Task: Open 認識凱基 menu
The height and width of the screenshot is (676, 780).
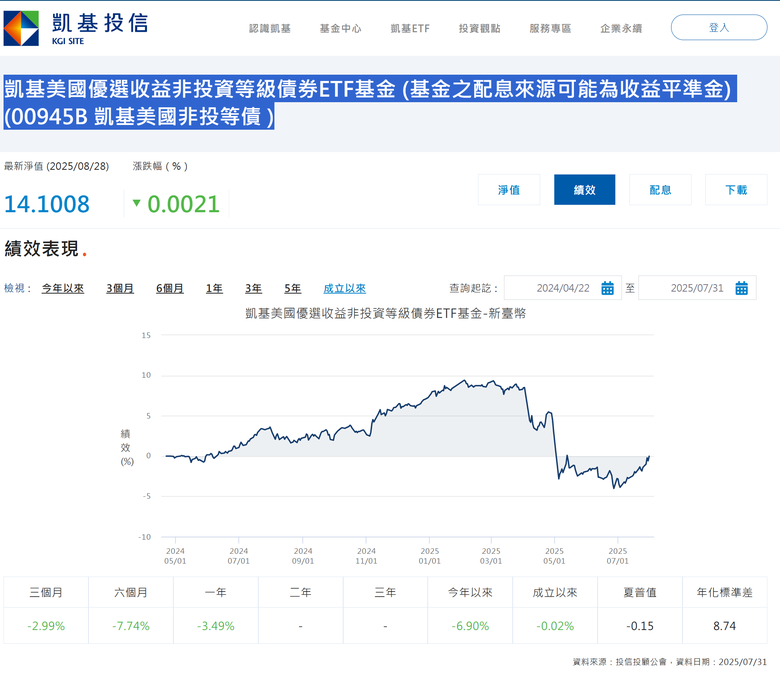Action: tap(270, 28)
